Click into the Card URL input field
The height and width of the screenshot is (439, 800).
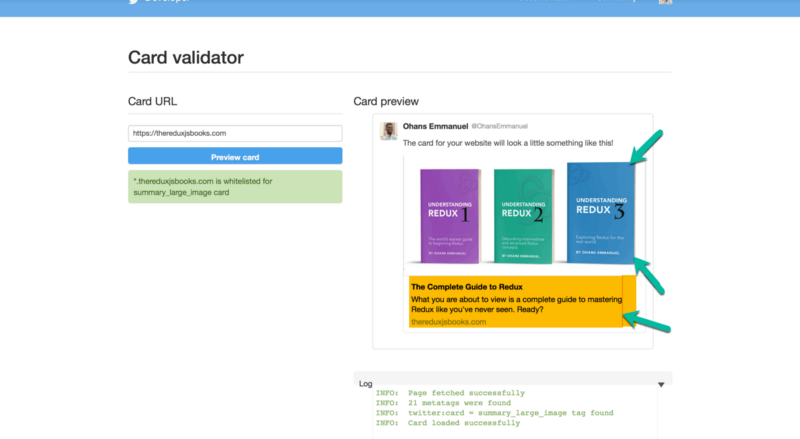click(x=235, y=133)
